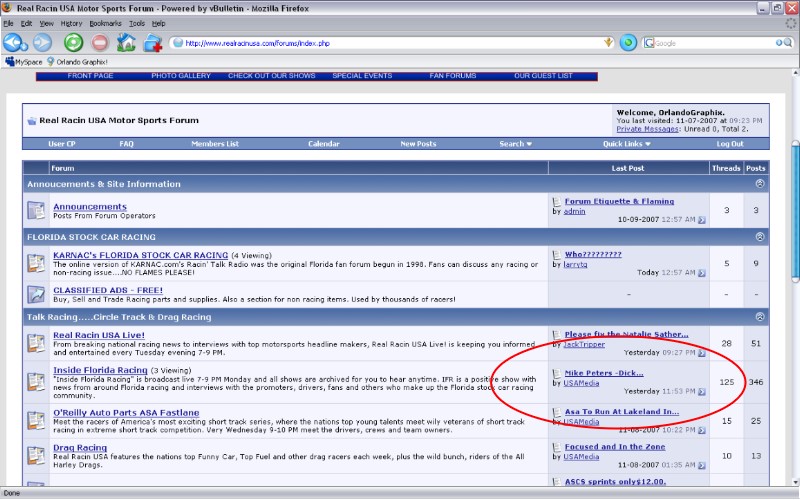Click the red Stop loading icon
The image size is (800, 500).
[100, 43]
